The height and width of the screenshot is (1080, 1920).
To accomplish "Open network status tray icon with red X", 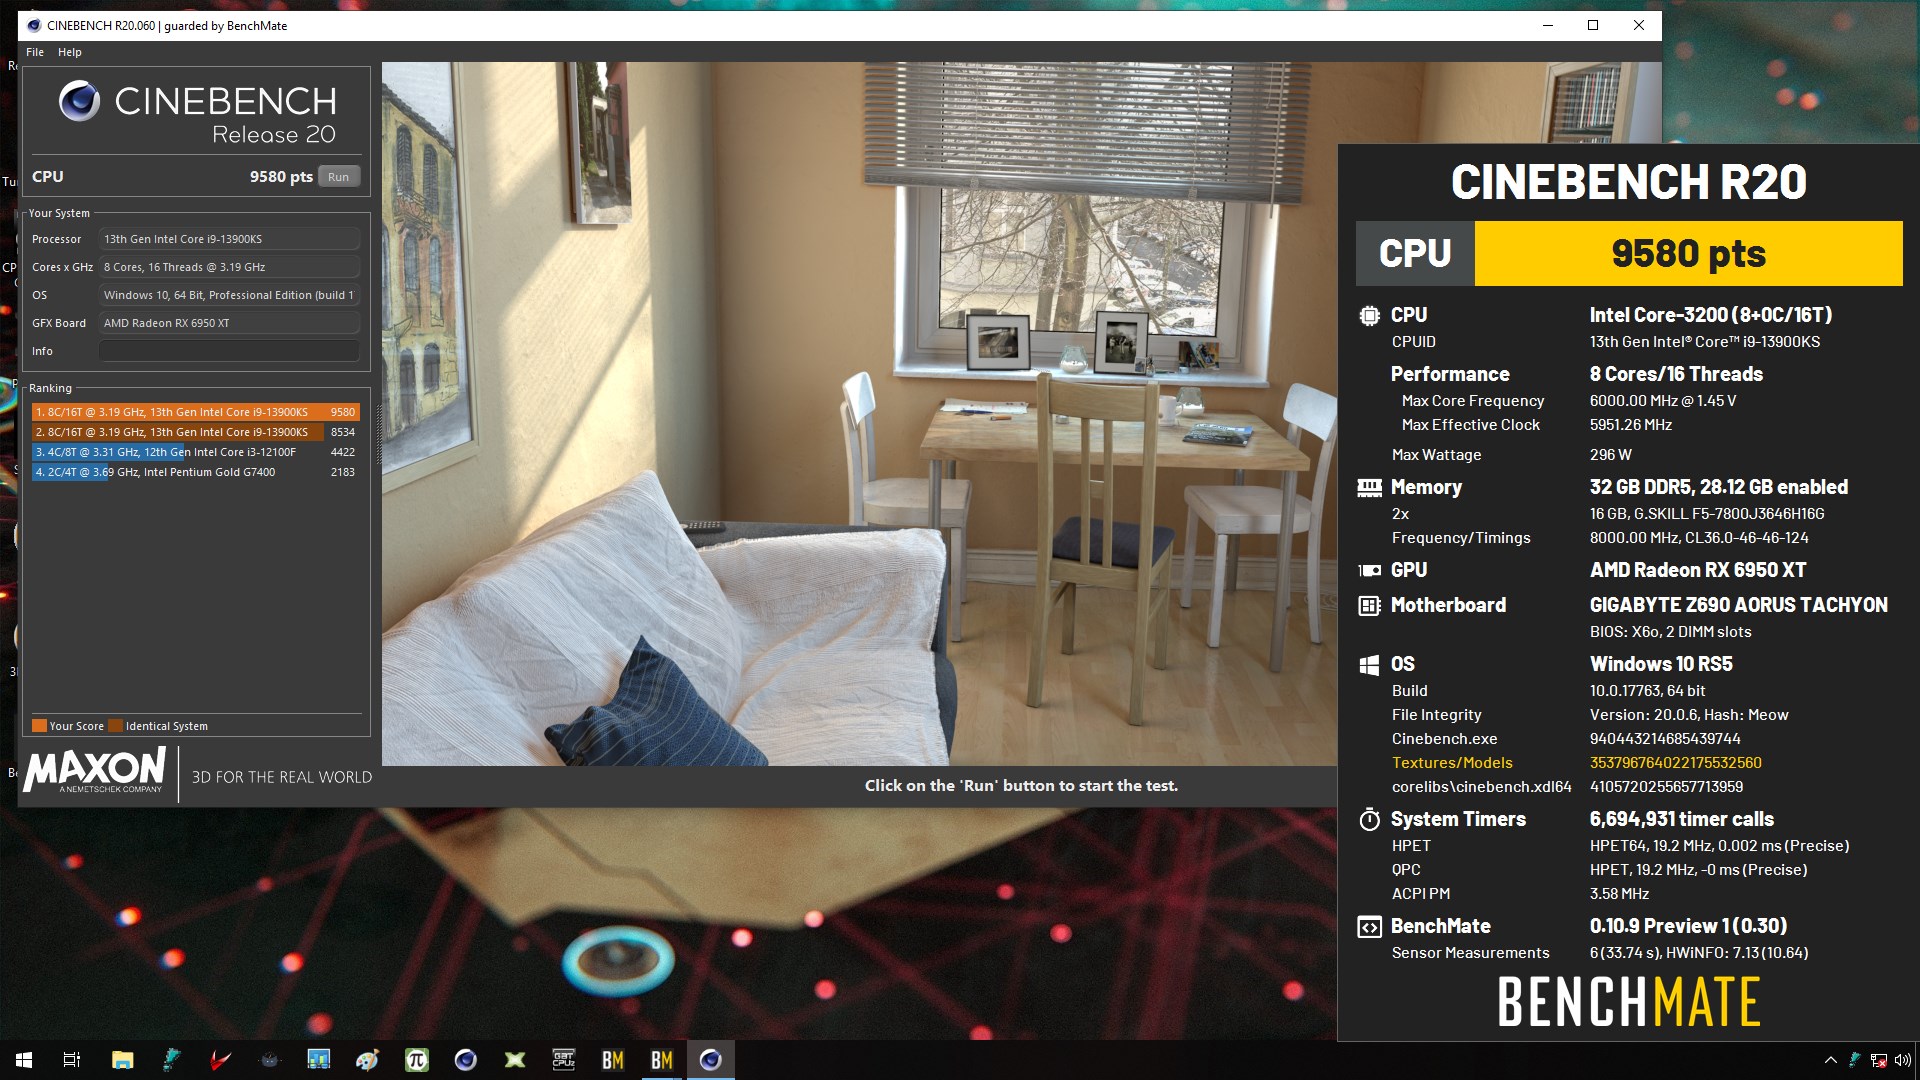I will [1879, 1060].
